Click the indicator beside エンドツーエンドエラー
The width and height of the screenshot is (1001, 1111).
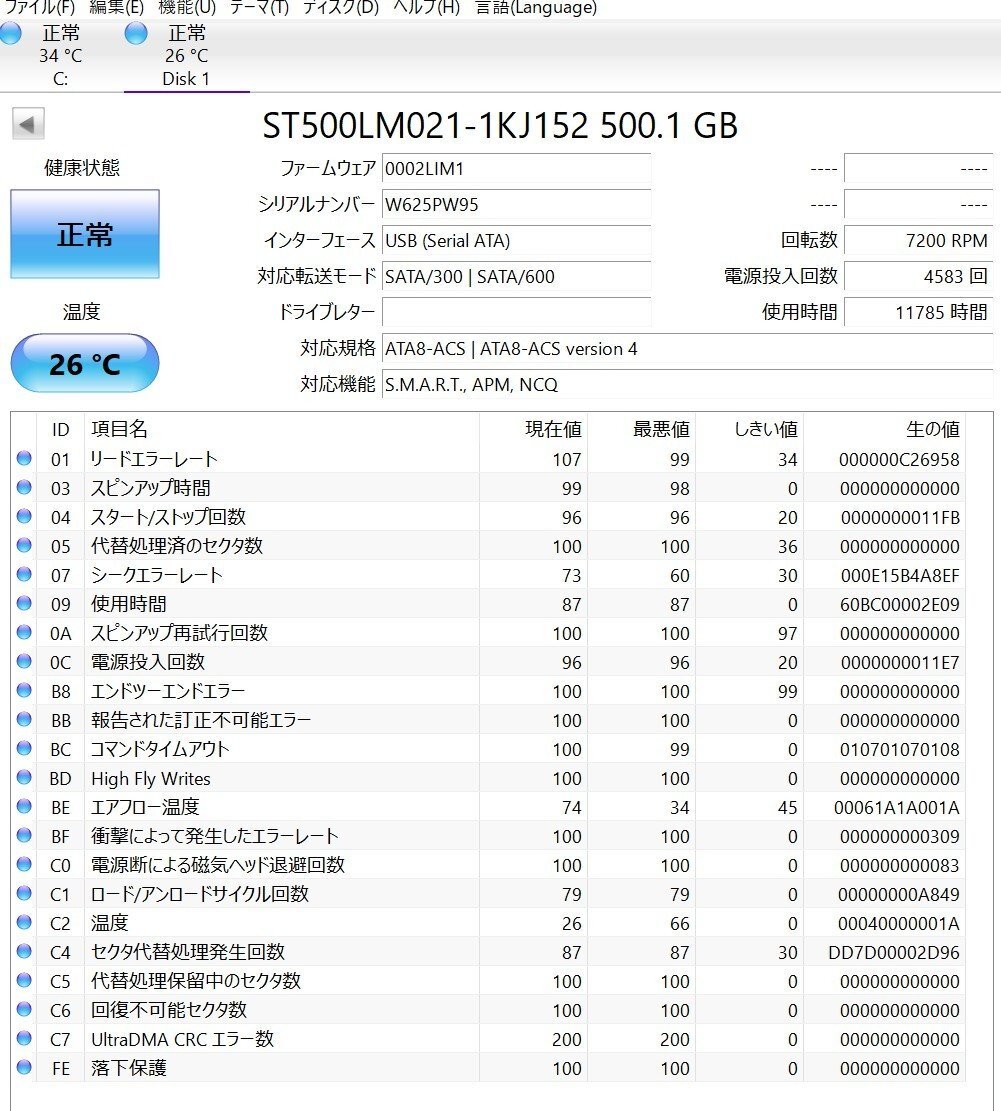coord(24,691)
